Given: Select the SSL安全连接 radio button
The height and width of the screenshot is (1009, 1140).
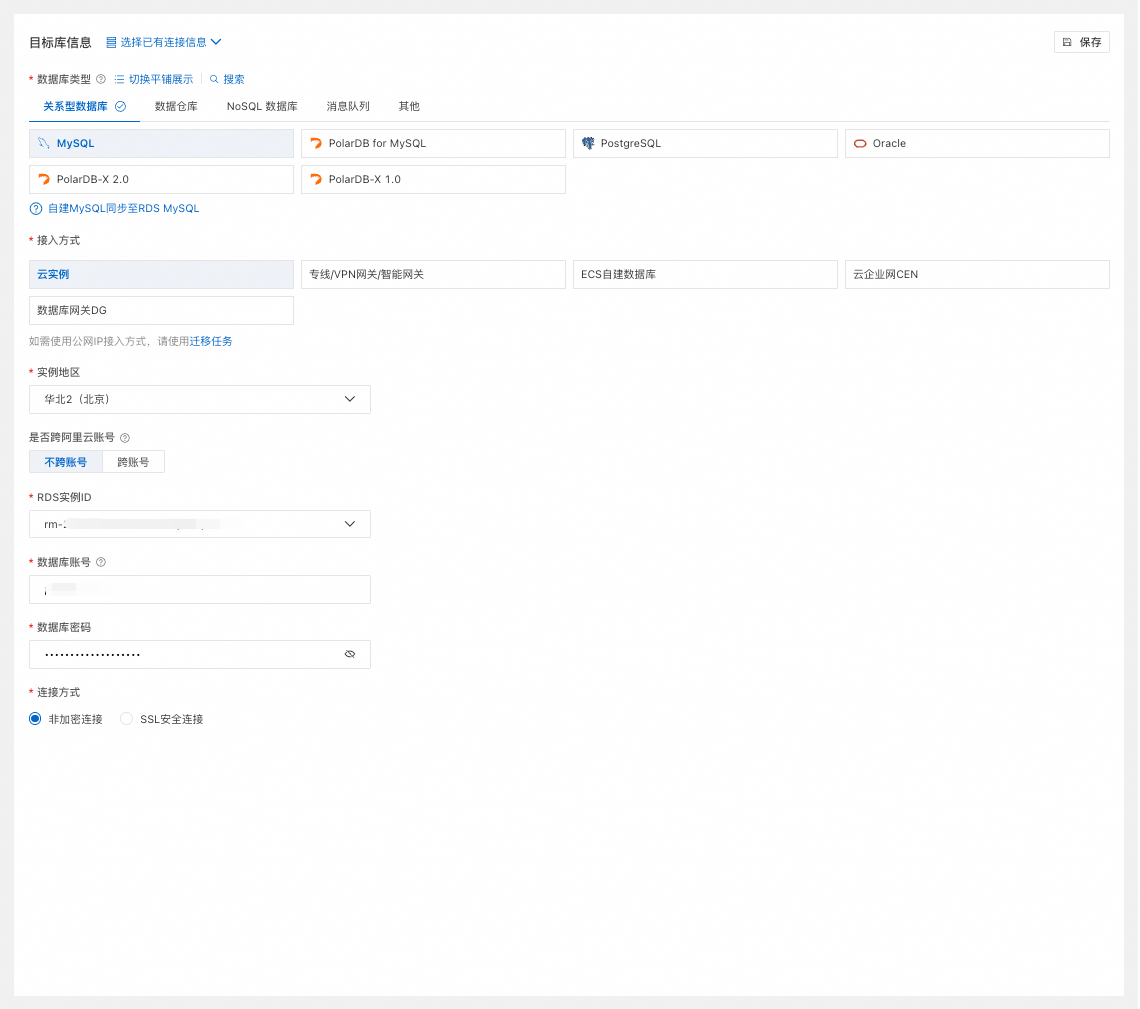Looking at the screenshot, I should tap(127, 719).
